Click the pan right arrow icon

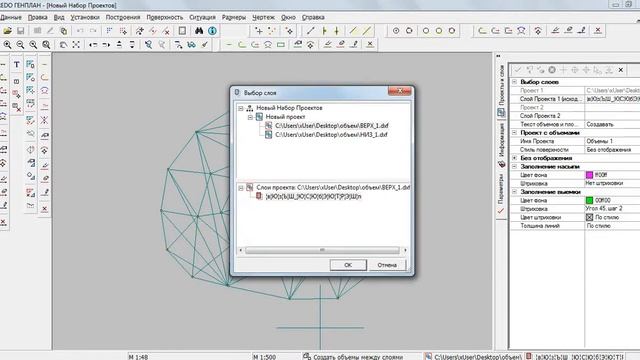pyautogui.click(x=106, y=44)
